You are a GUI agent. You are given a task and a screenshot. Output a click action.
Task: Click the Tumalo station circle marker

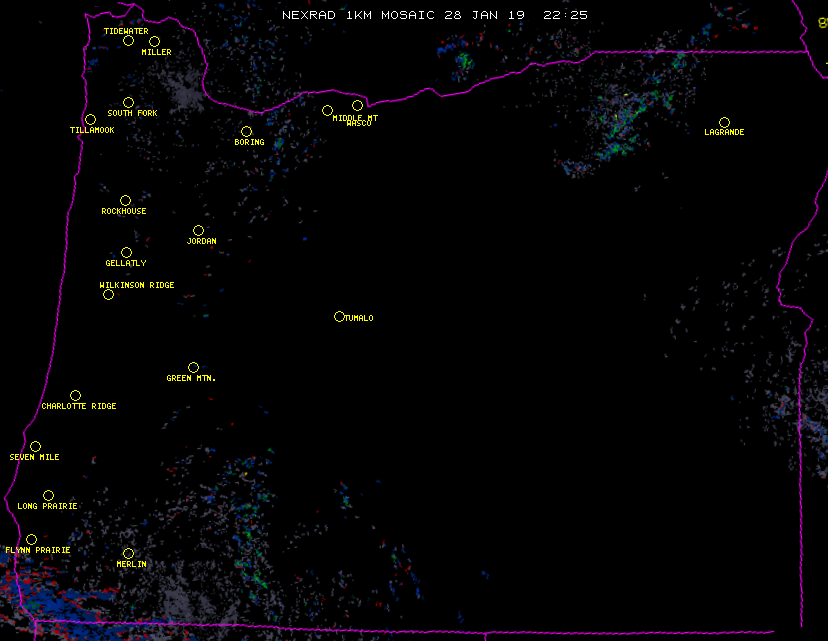pyautogui.click(x=339, y=317)
